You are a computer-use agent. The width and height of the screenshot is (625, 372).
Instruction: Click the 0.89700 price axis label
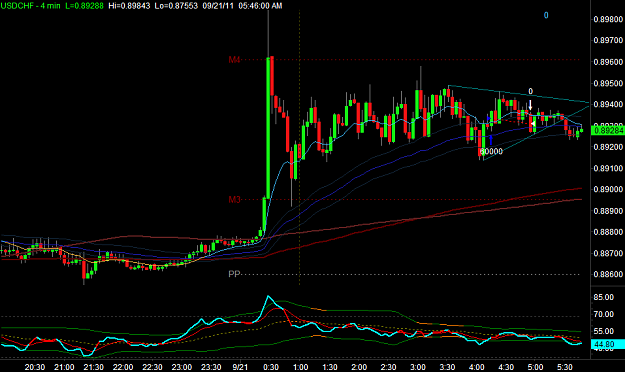click(x=608, y=40)
